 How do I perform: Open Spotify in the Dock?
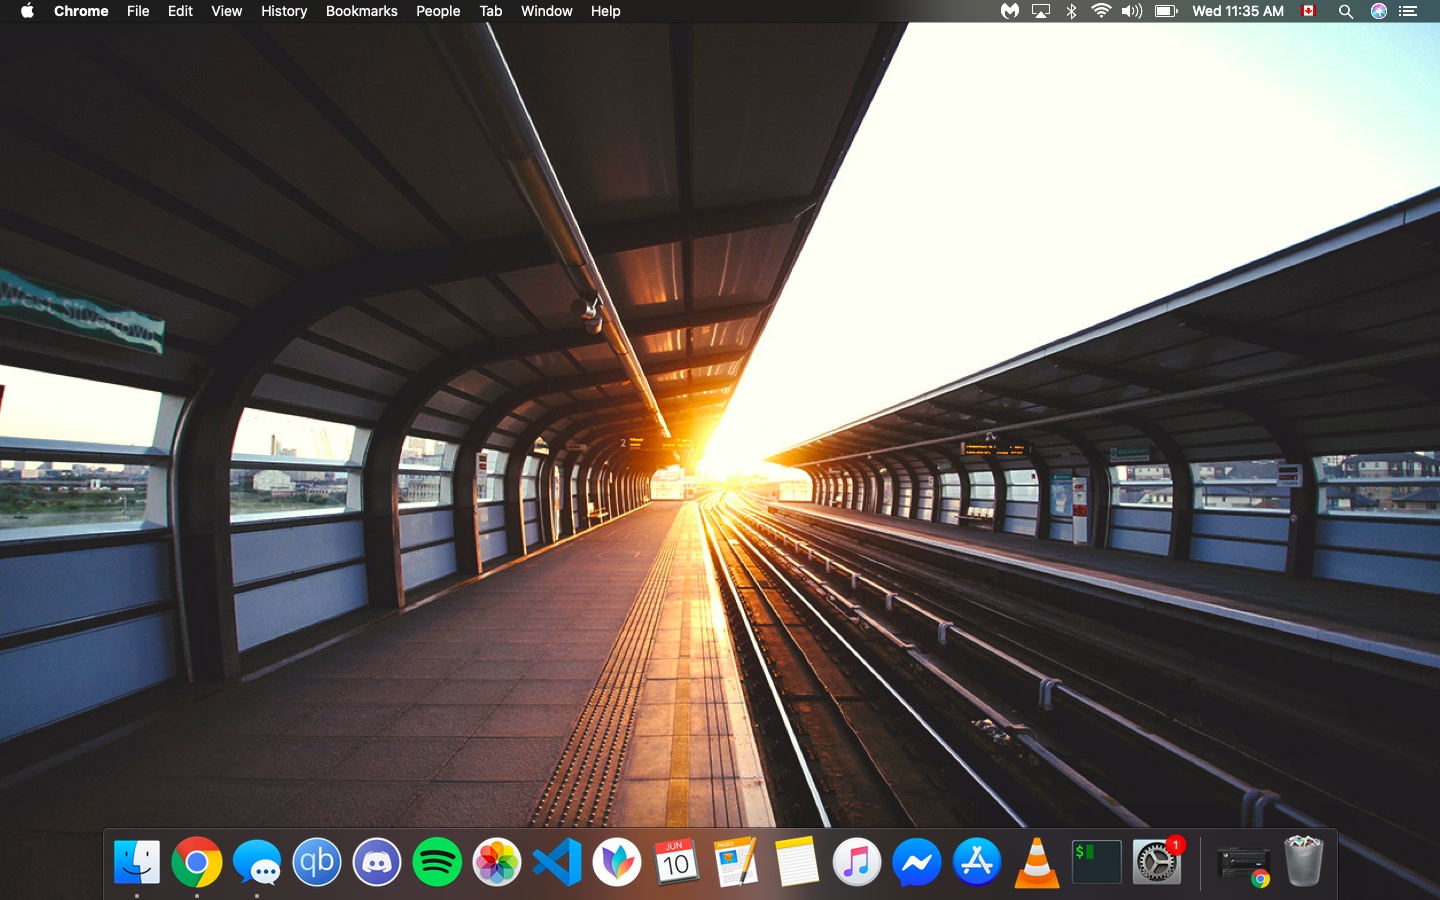pos(437,862)
